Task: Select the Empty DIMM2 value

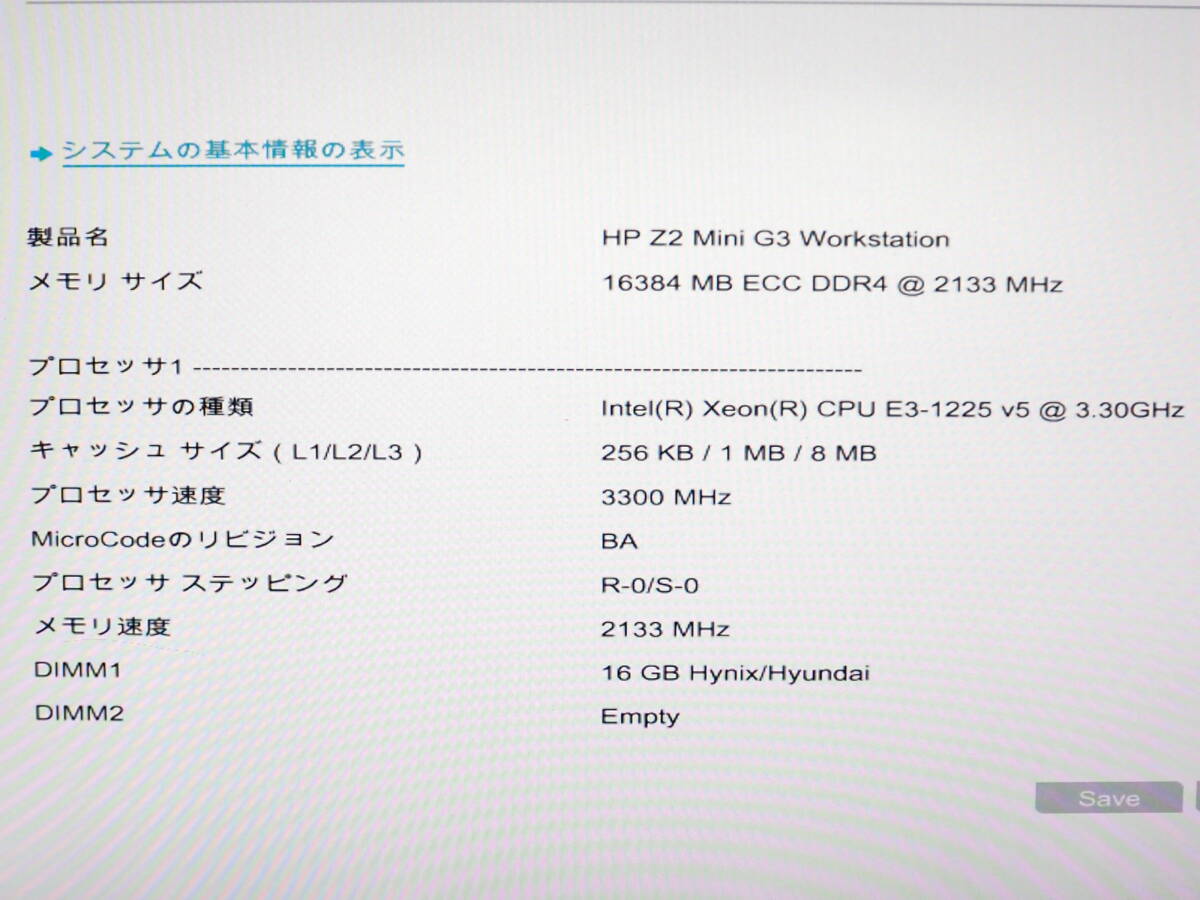Action: click(x=640, y=717)
